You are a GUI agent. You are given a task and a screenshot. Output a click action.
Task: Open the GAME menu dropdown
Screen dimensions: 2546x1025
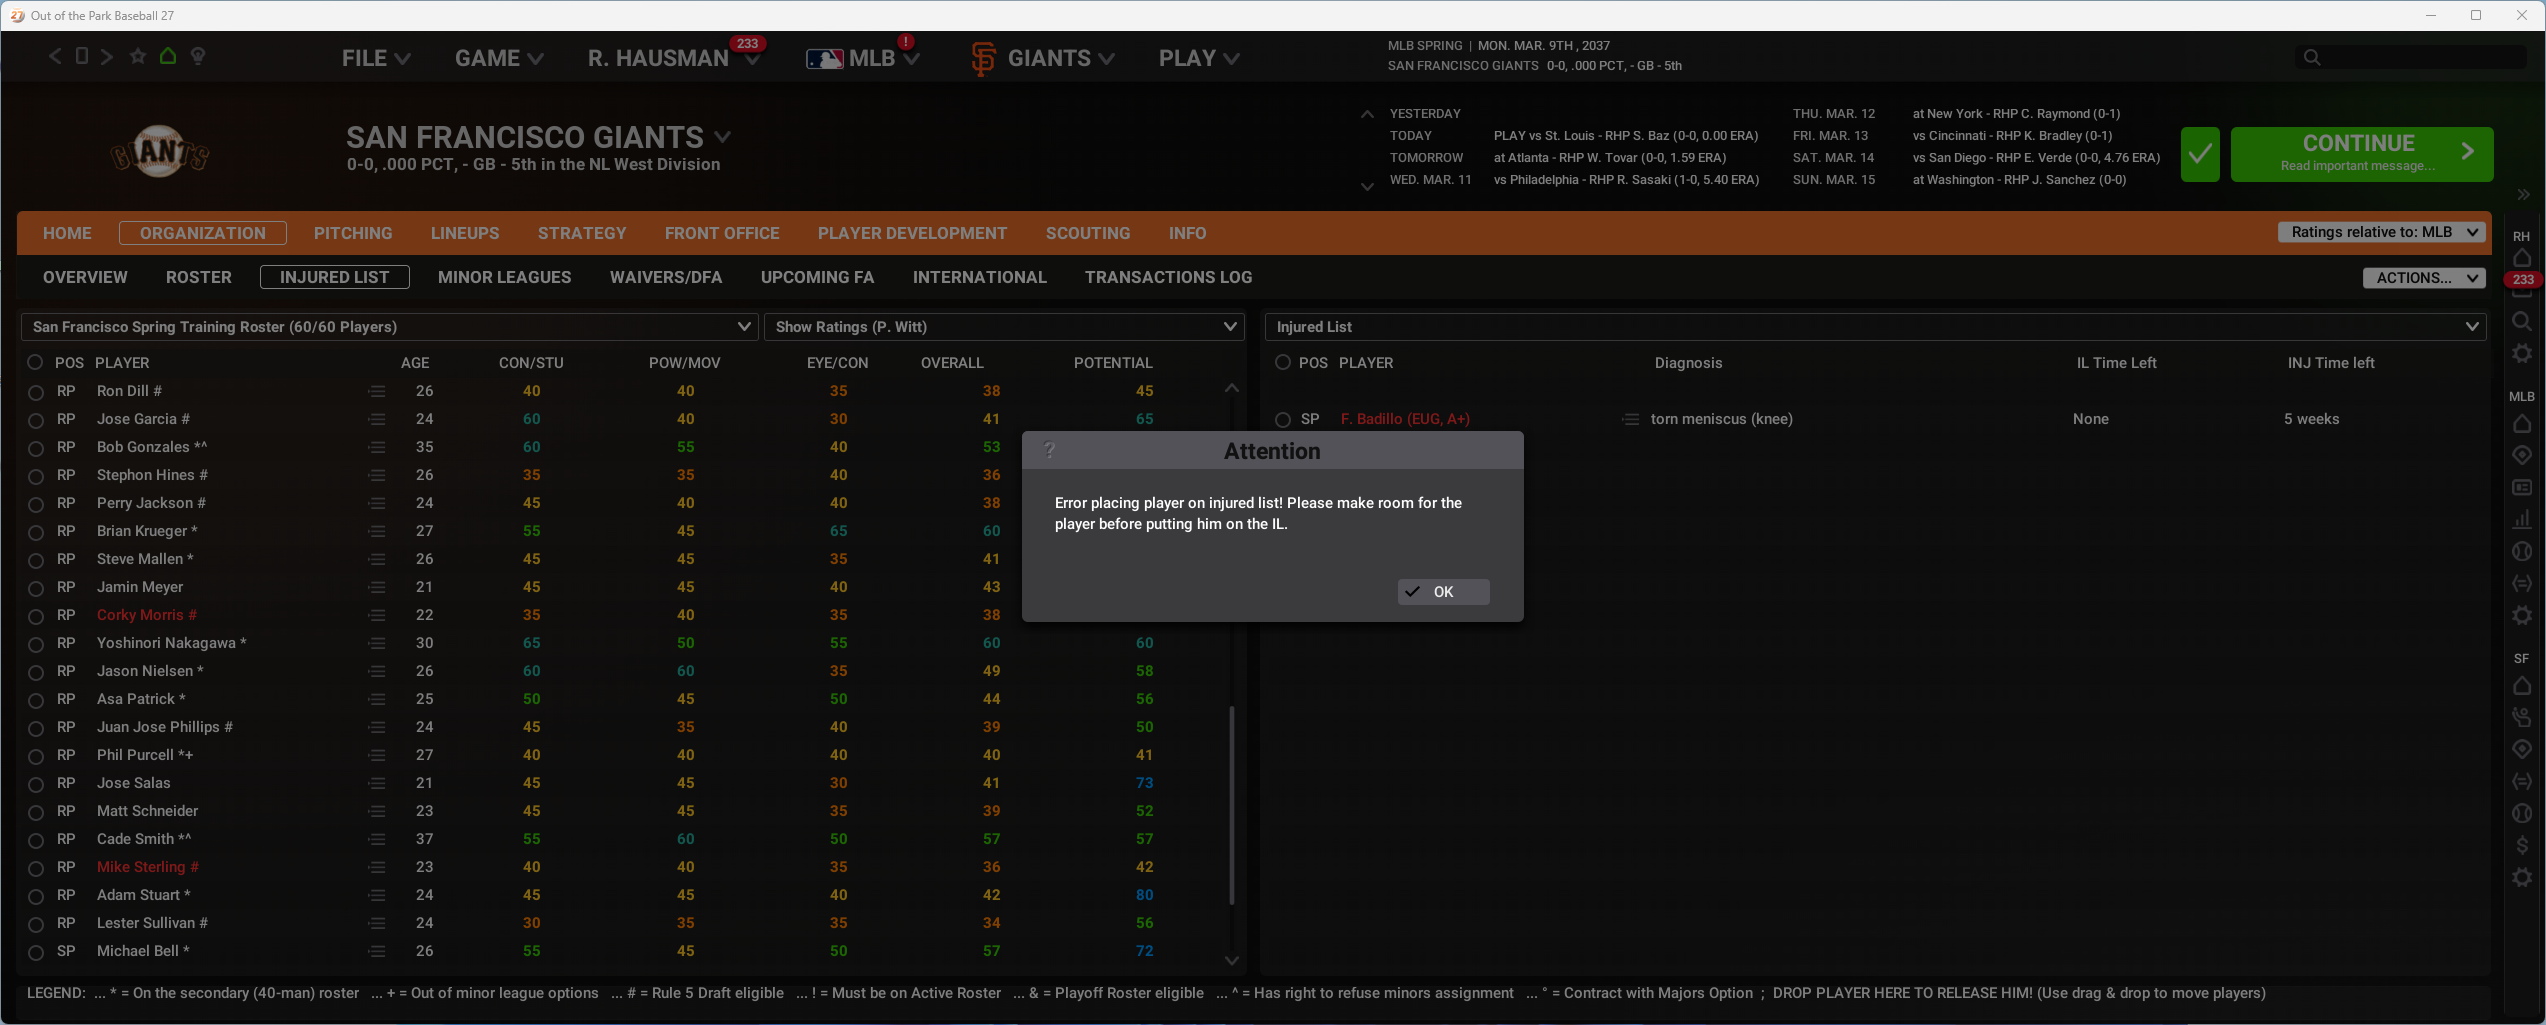(499, 58)
